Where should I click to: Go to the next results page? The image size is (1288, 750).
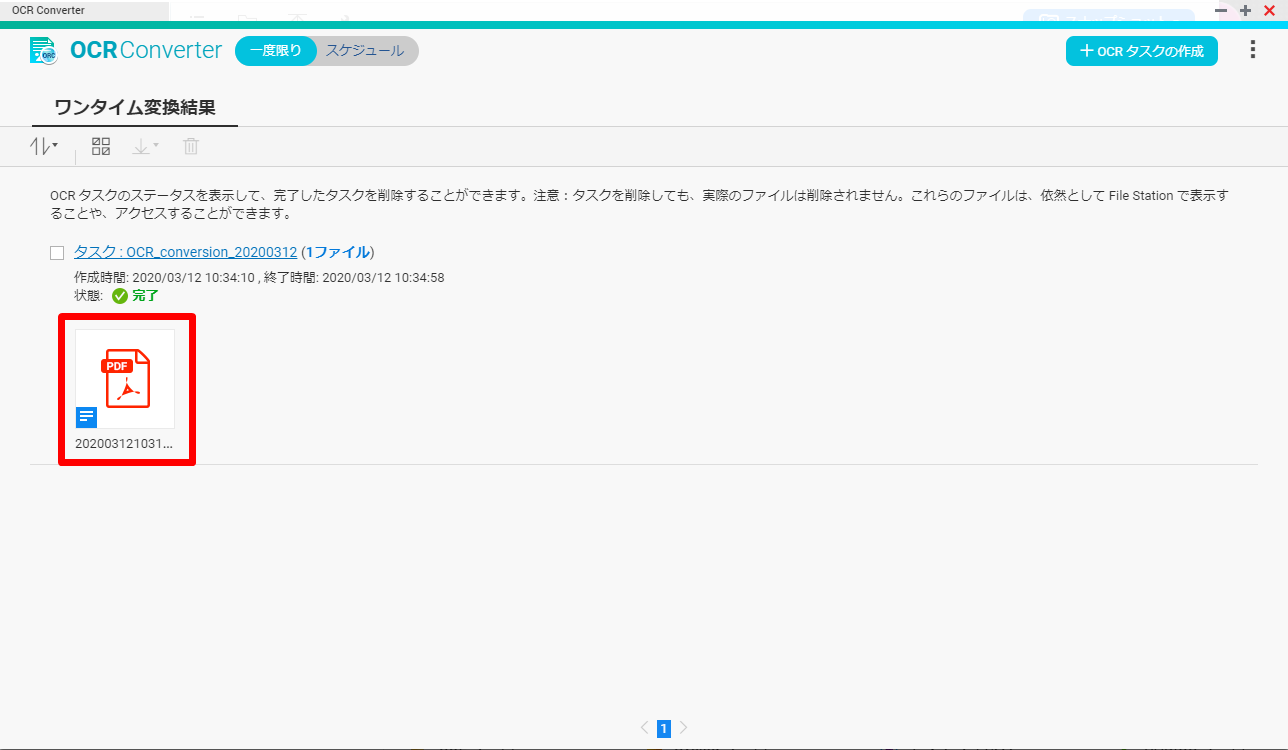(684, 728)
